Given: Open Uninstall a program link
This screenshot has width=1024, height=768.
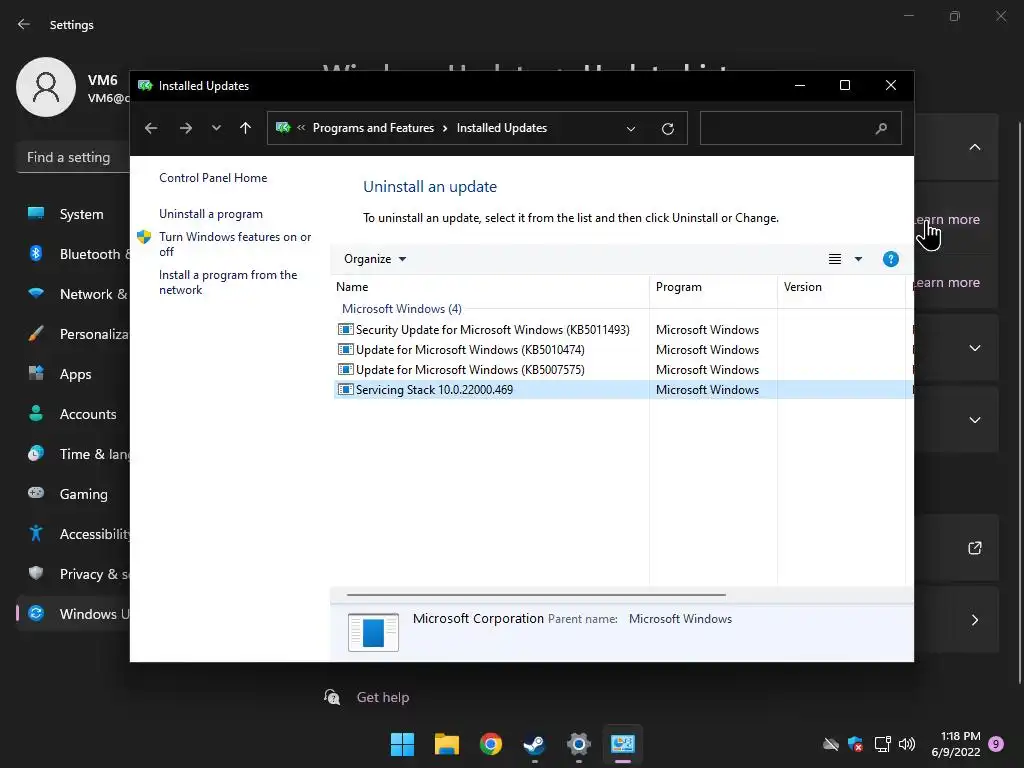Looking at the screenshot, I should coord(211,214).
